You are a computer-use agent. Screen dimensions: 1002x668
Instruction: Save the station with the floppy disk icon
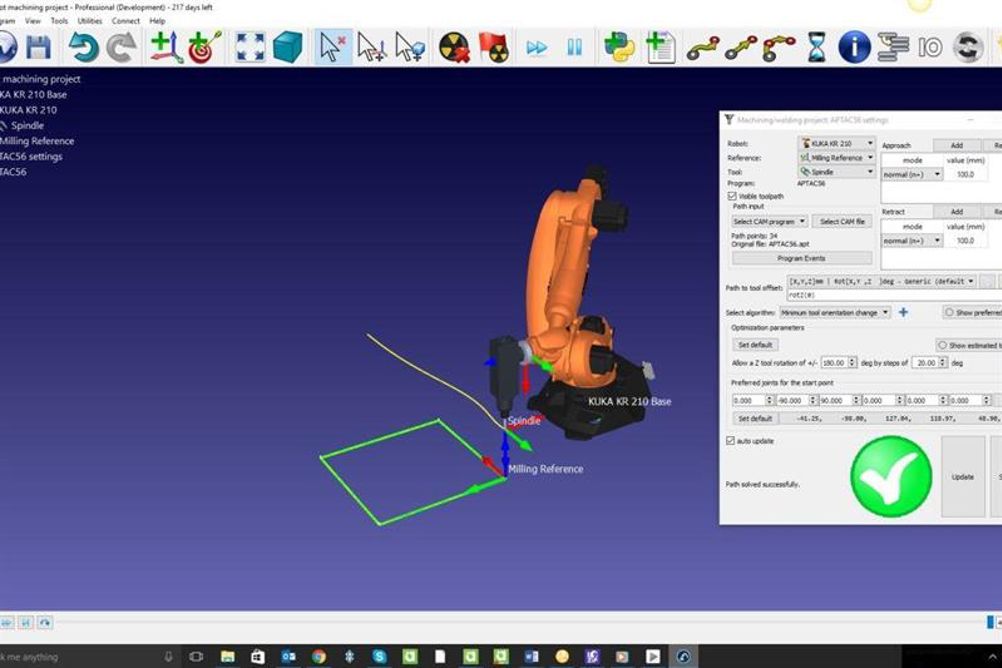point(38,47)
